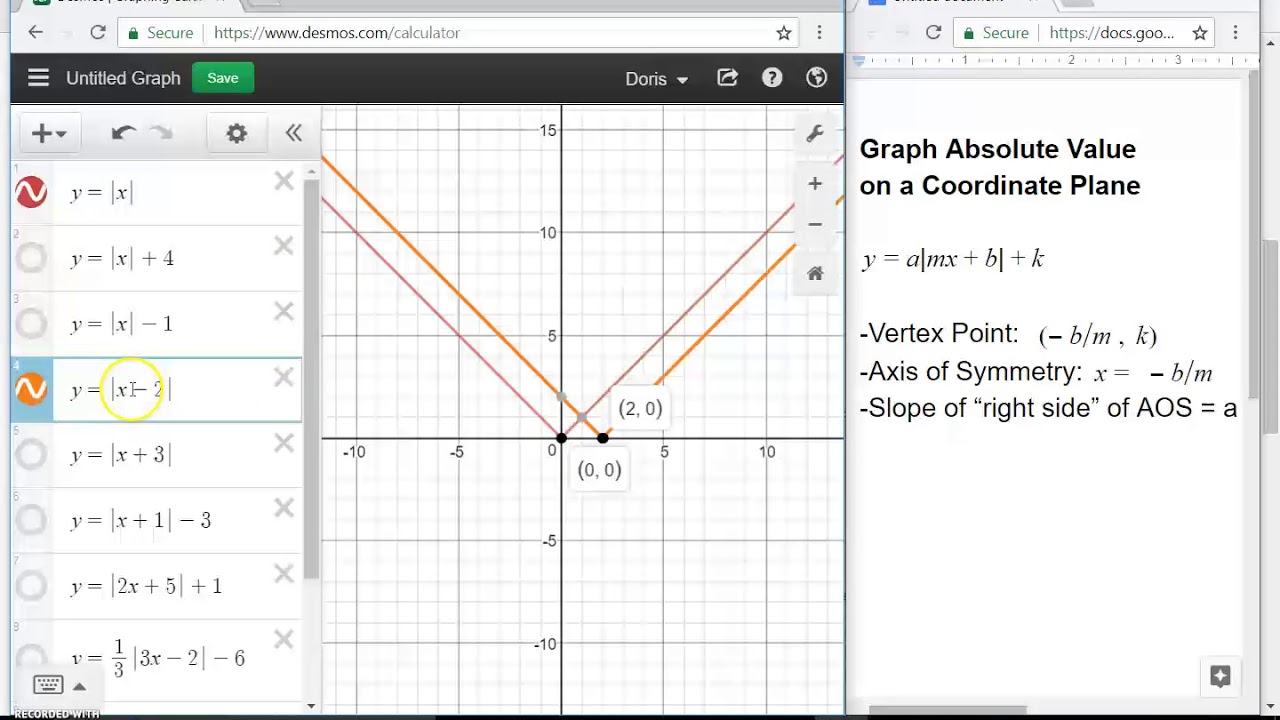This screenshot has width=1280, height=720.
Task: Click the Graph Absolute Value heading in Docs
Action: click(x=1000, y=167)
